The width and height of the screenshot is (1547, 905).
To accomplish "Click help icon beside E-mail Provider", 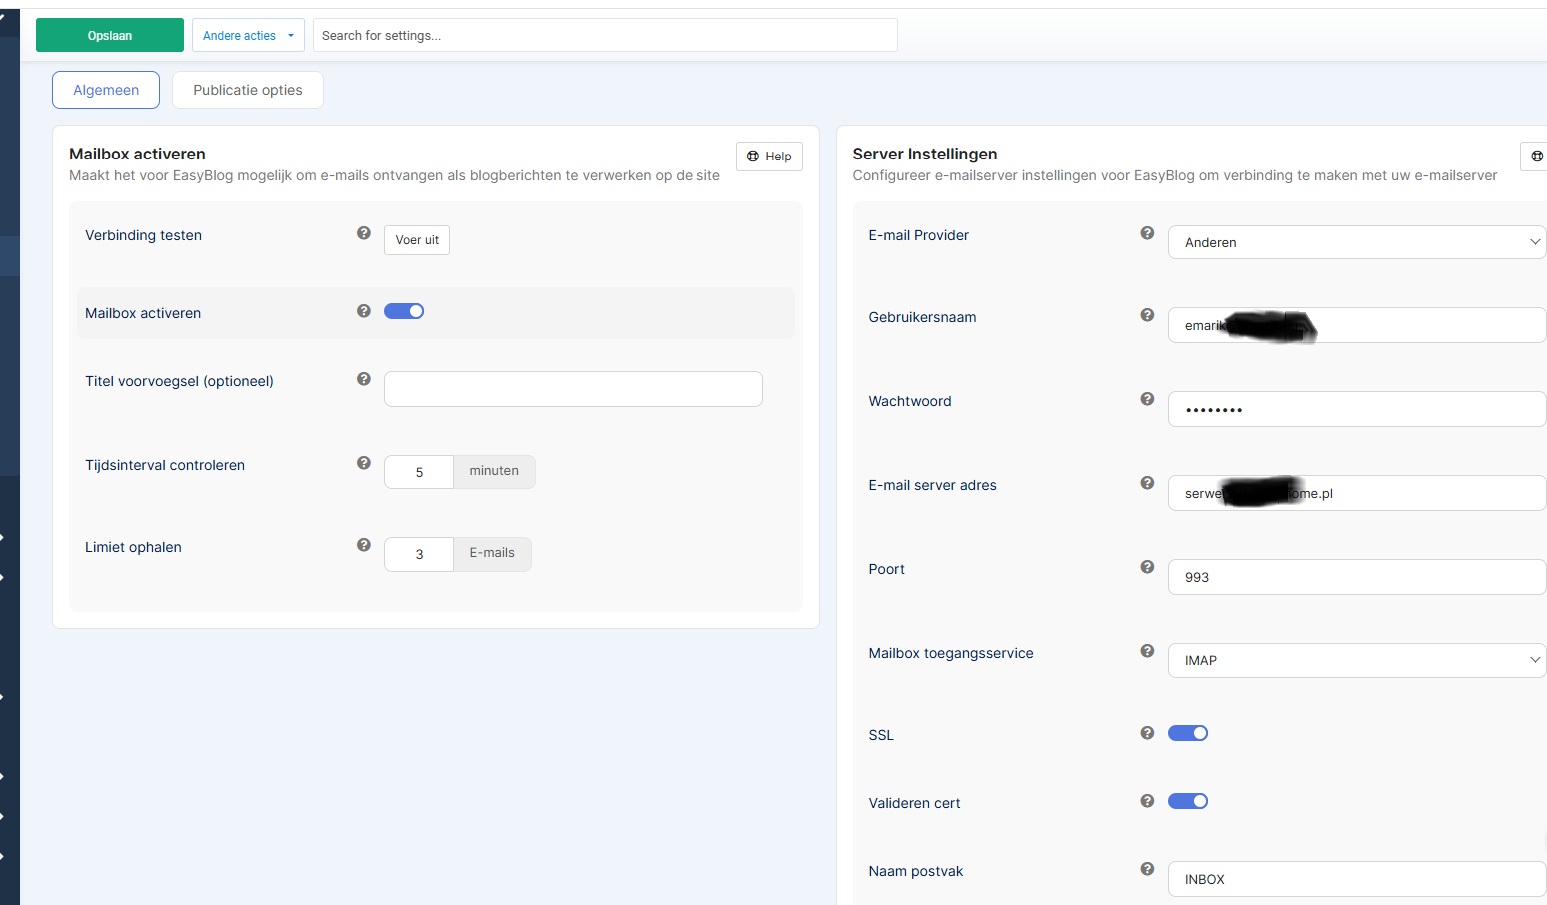I will coord(1147,233).
